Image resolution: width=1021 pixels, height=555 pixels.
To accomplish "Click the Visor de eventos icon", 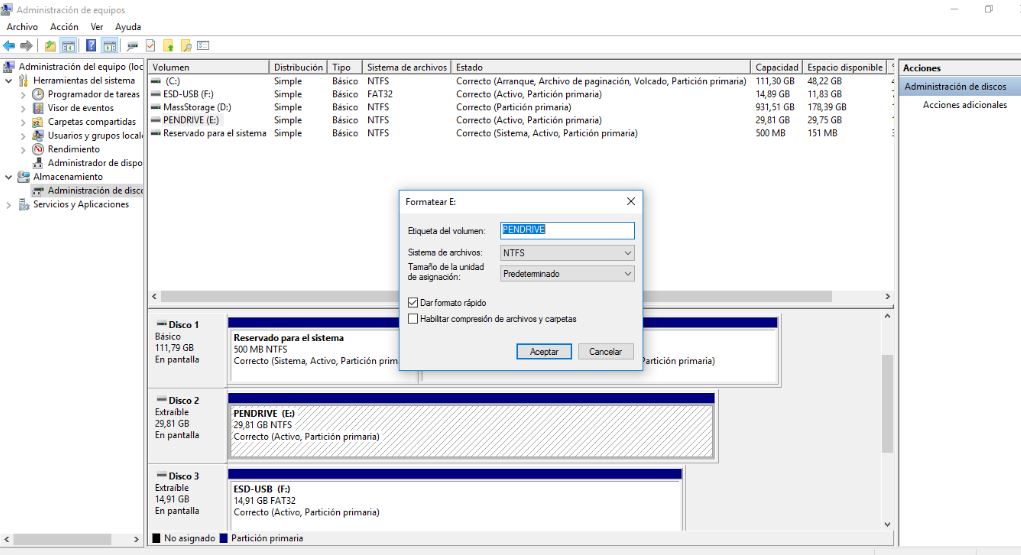I will click(x=38, y=108).
